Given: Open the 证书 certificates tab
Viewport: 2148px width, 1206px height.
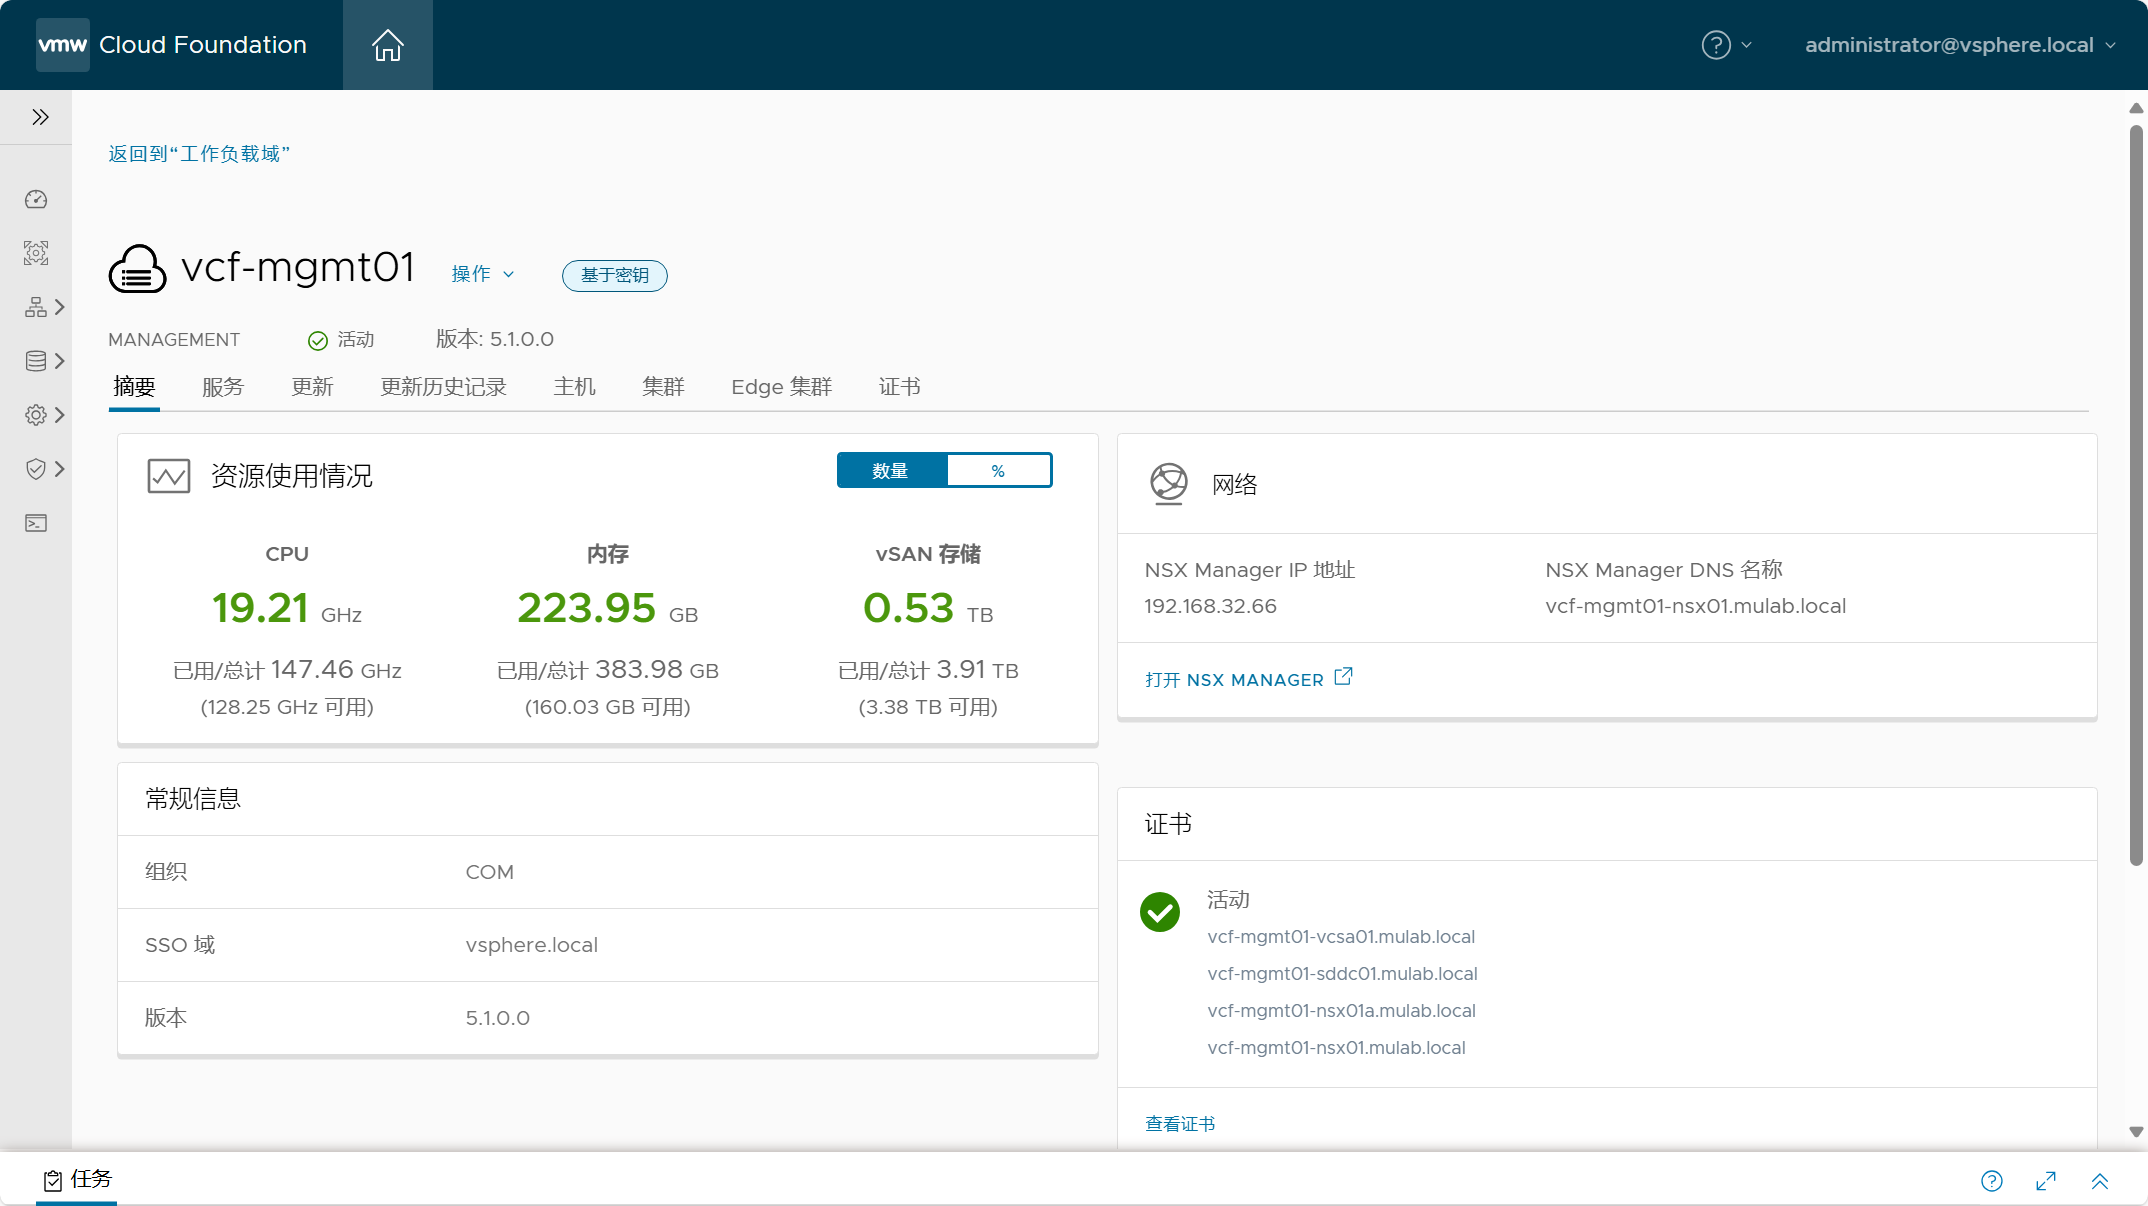Looking at the screenshot, I should tap(900, 387).
